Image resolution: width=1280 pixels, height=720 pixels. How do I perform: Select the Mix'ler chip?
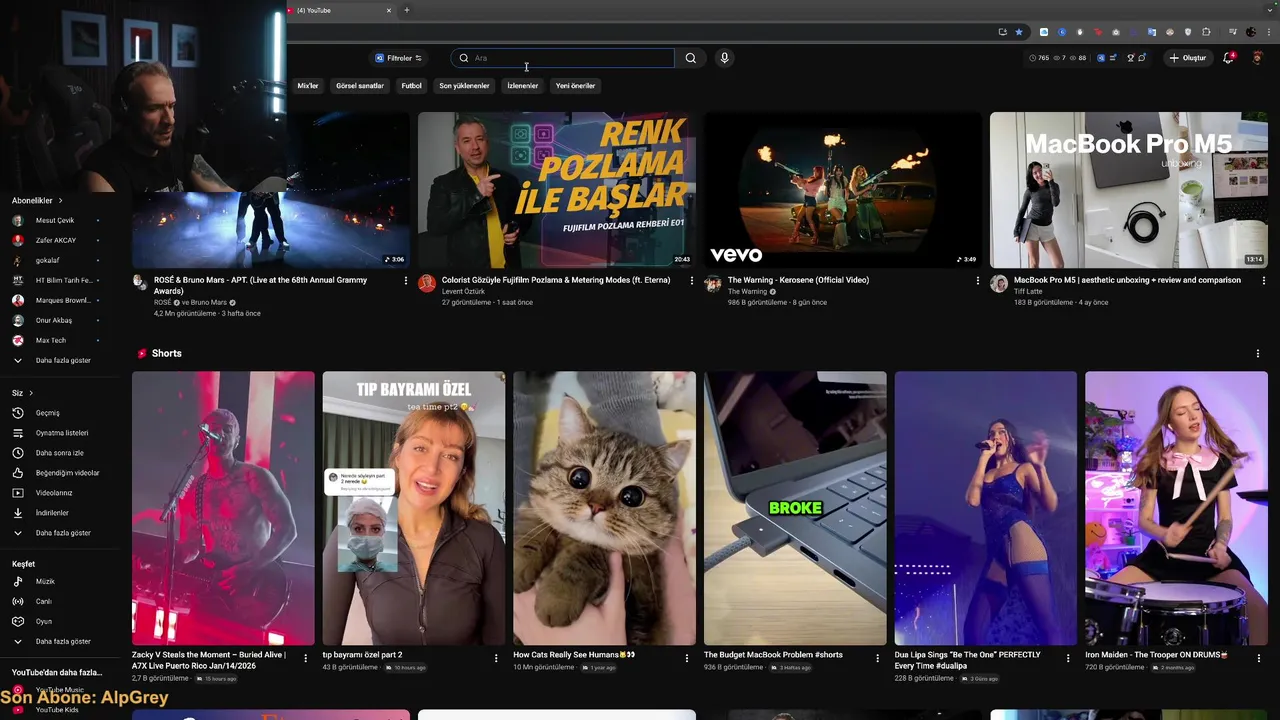click(308, 86)
